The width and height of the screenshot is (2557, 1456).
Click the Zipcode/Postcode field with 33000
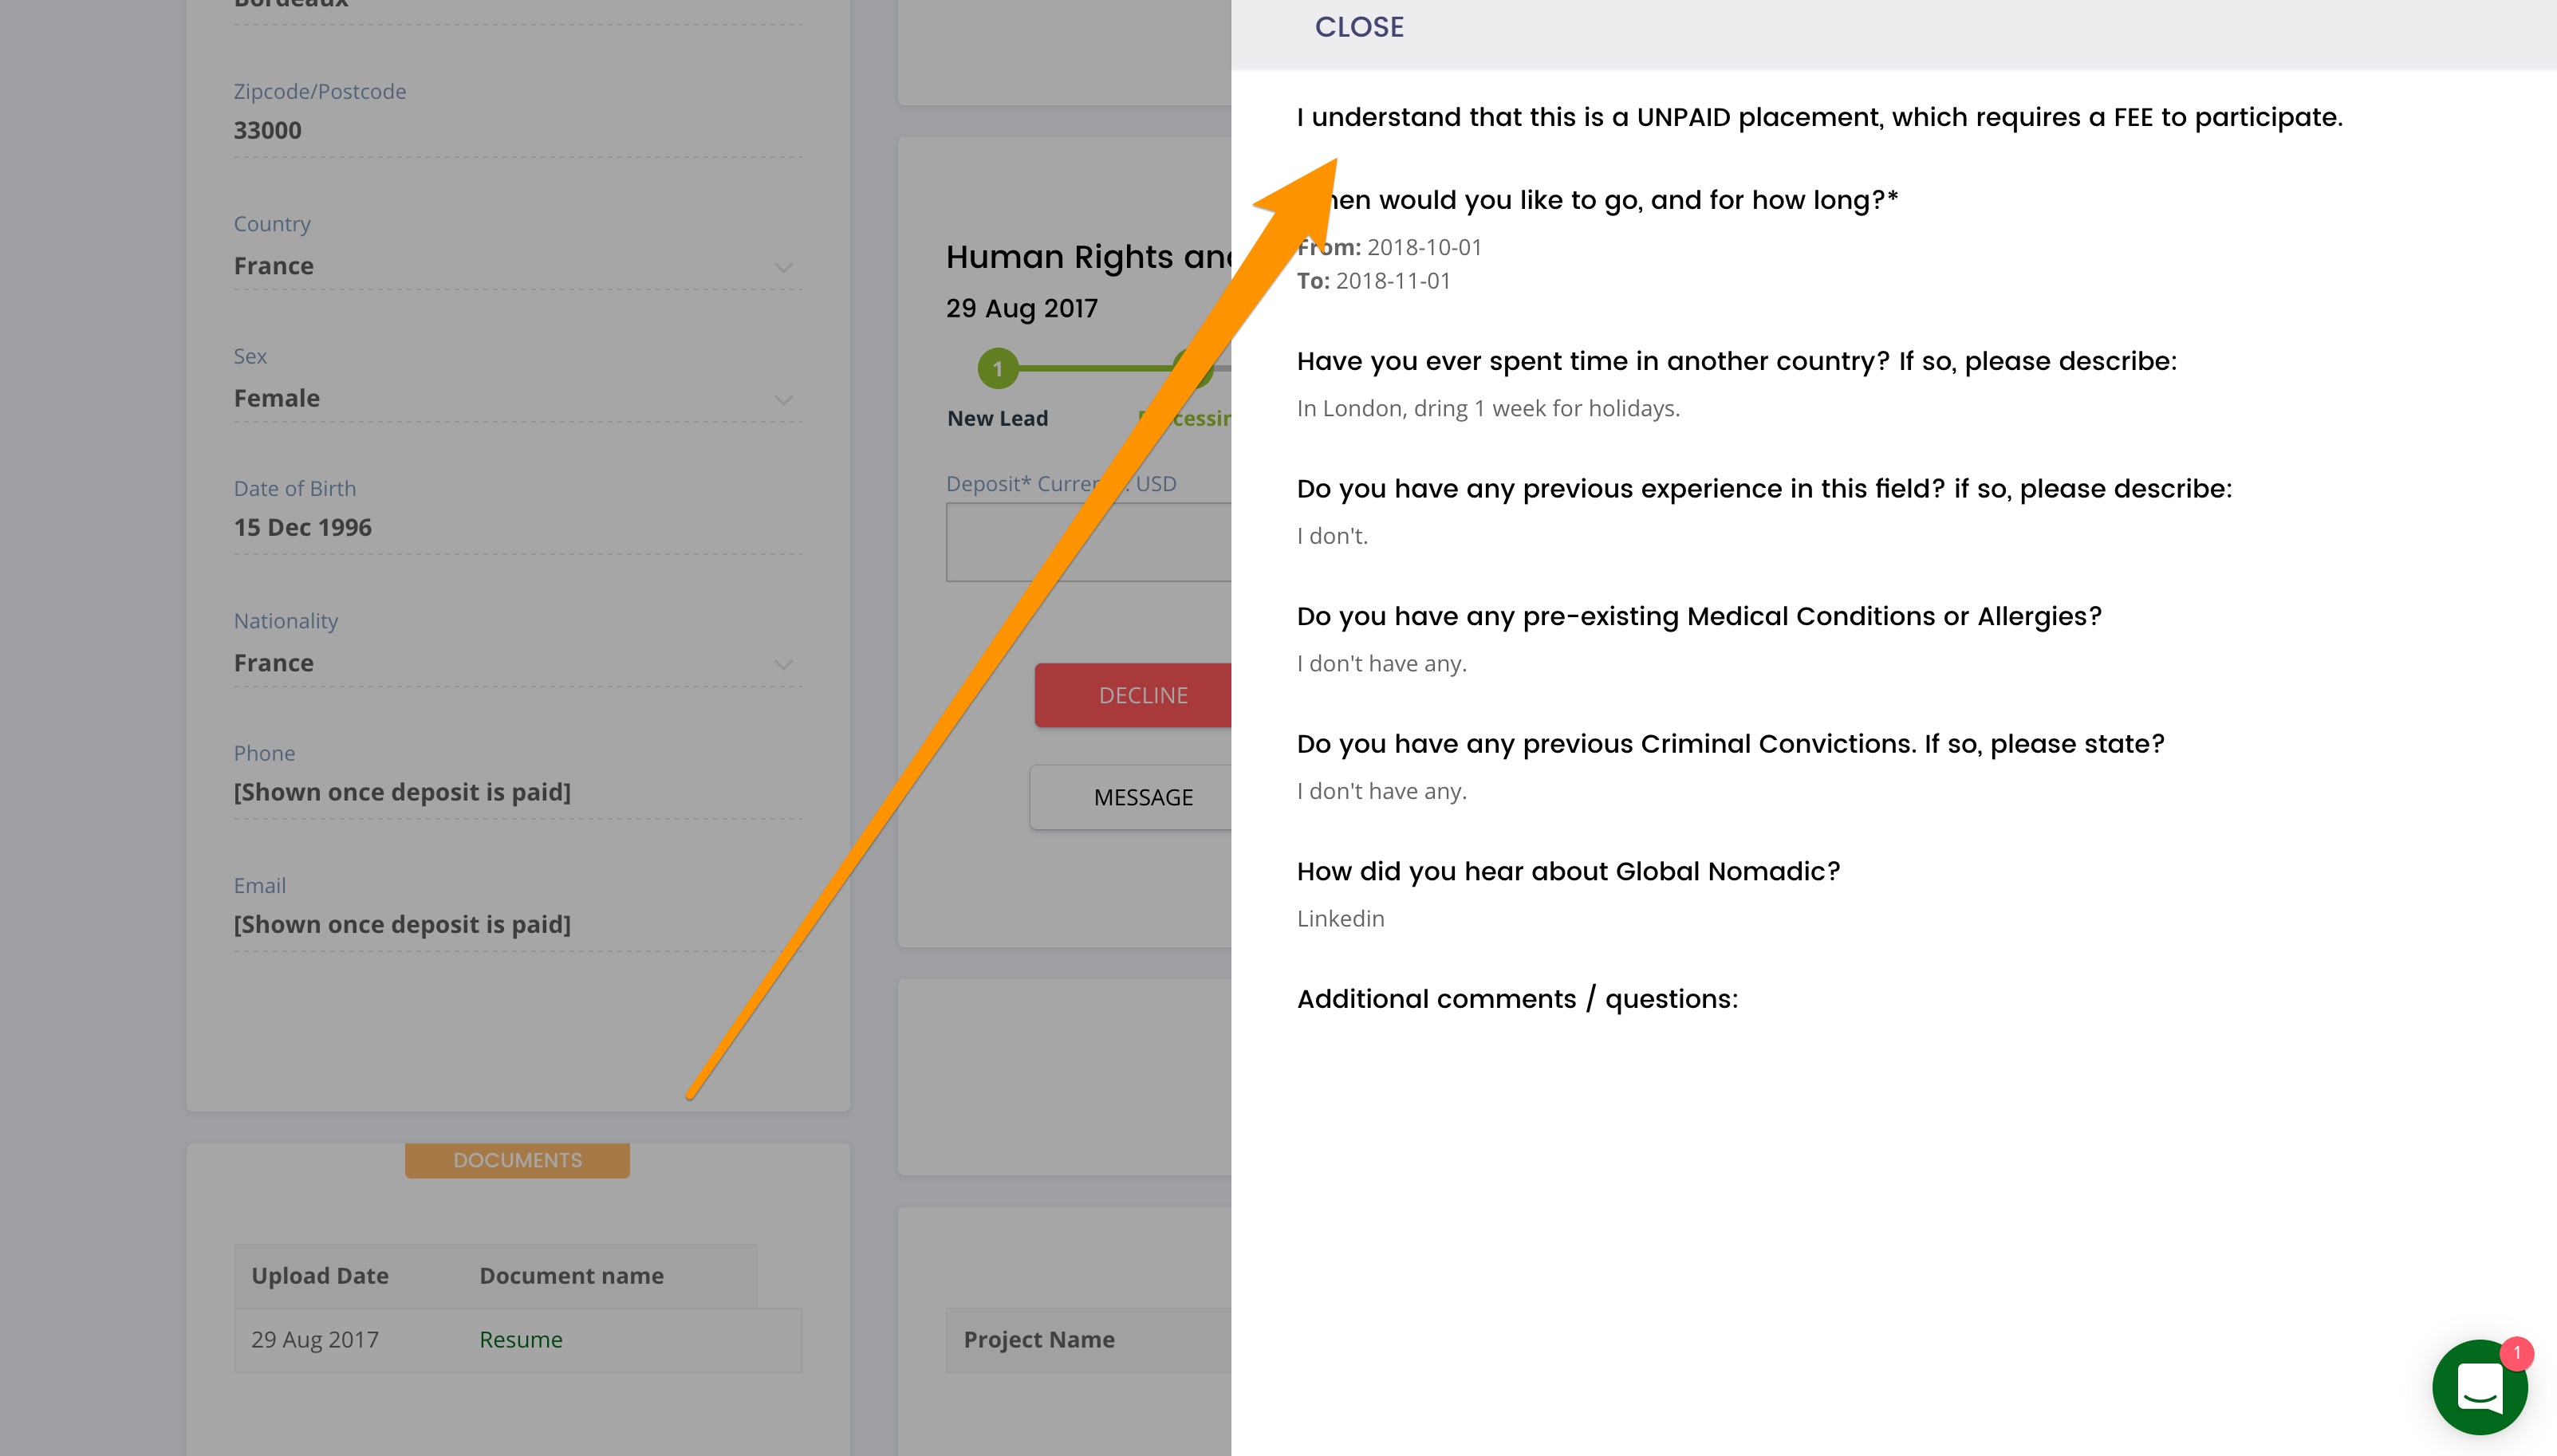pos(516,130)
